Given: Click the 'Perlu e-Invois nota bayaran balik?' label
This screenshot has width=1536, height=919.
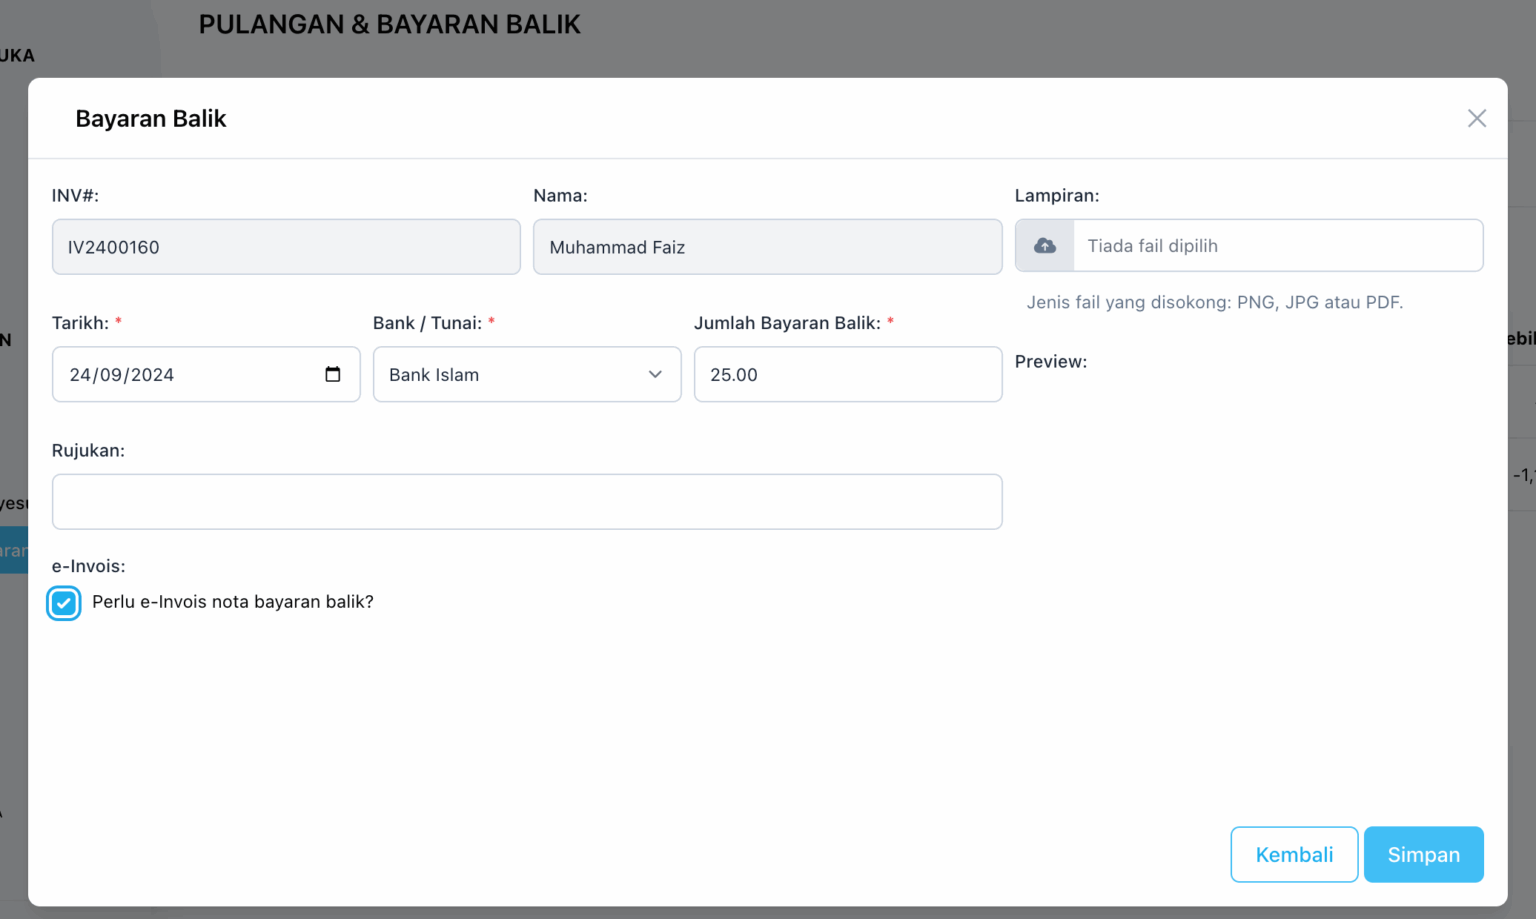Looking at the screenshot, I should [x=232, y=602].
